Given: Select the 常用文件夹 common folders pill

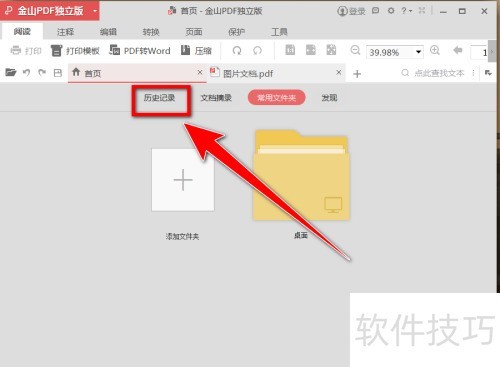Looking at the screenshot, I should point(277,98).
